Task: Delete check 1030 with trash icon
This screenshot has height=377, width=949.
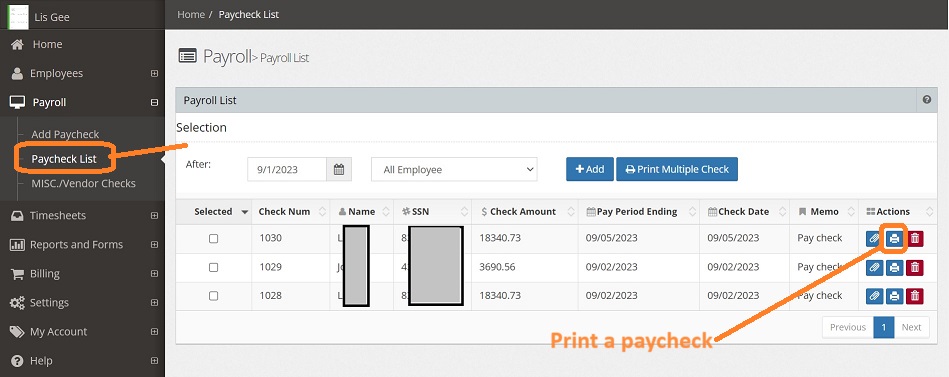Action: point(915,238)
